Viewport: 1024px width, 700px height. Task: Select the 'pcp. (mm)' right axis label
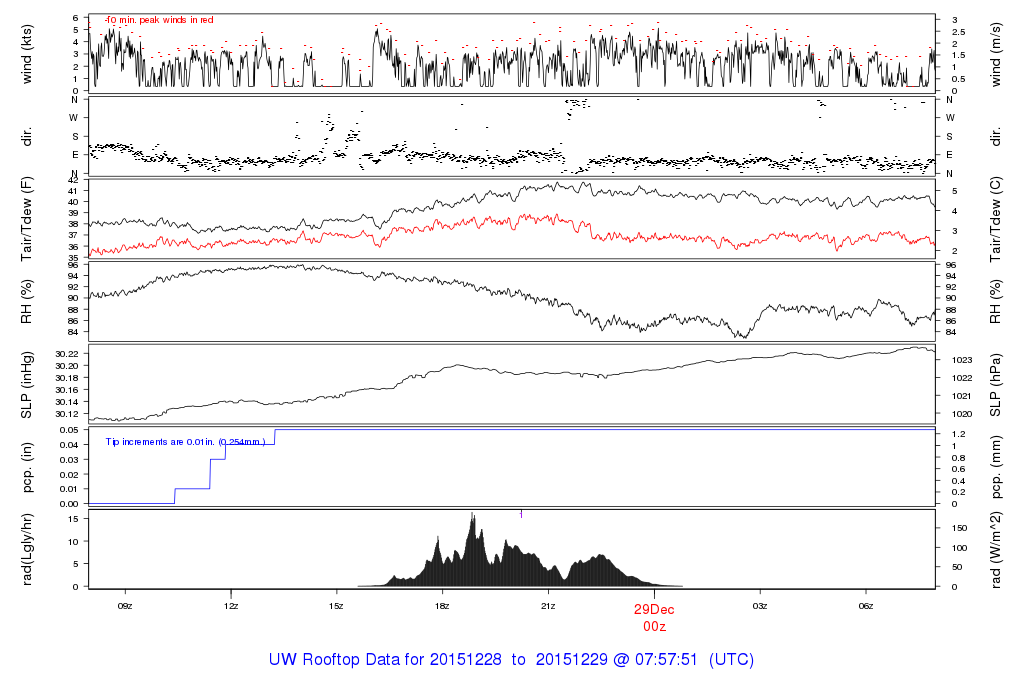997,468
